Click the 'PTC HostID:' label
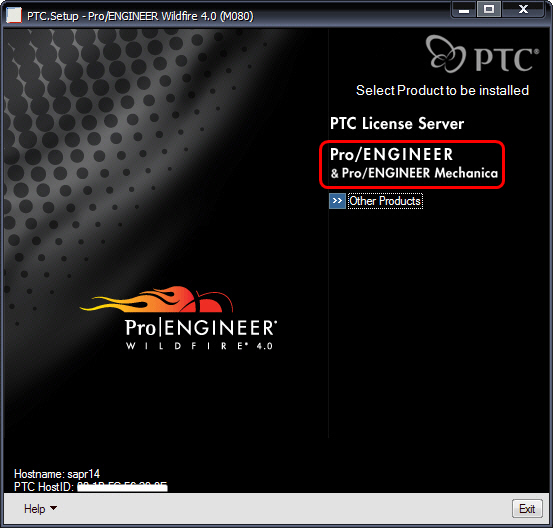This screenshot has width=553, height=528. (43, 487)
